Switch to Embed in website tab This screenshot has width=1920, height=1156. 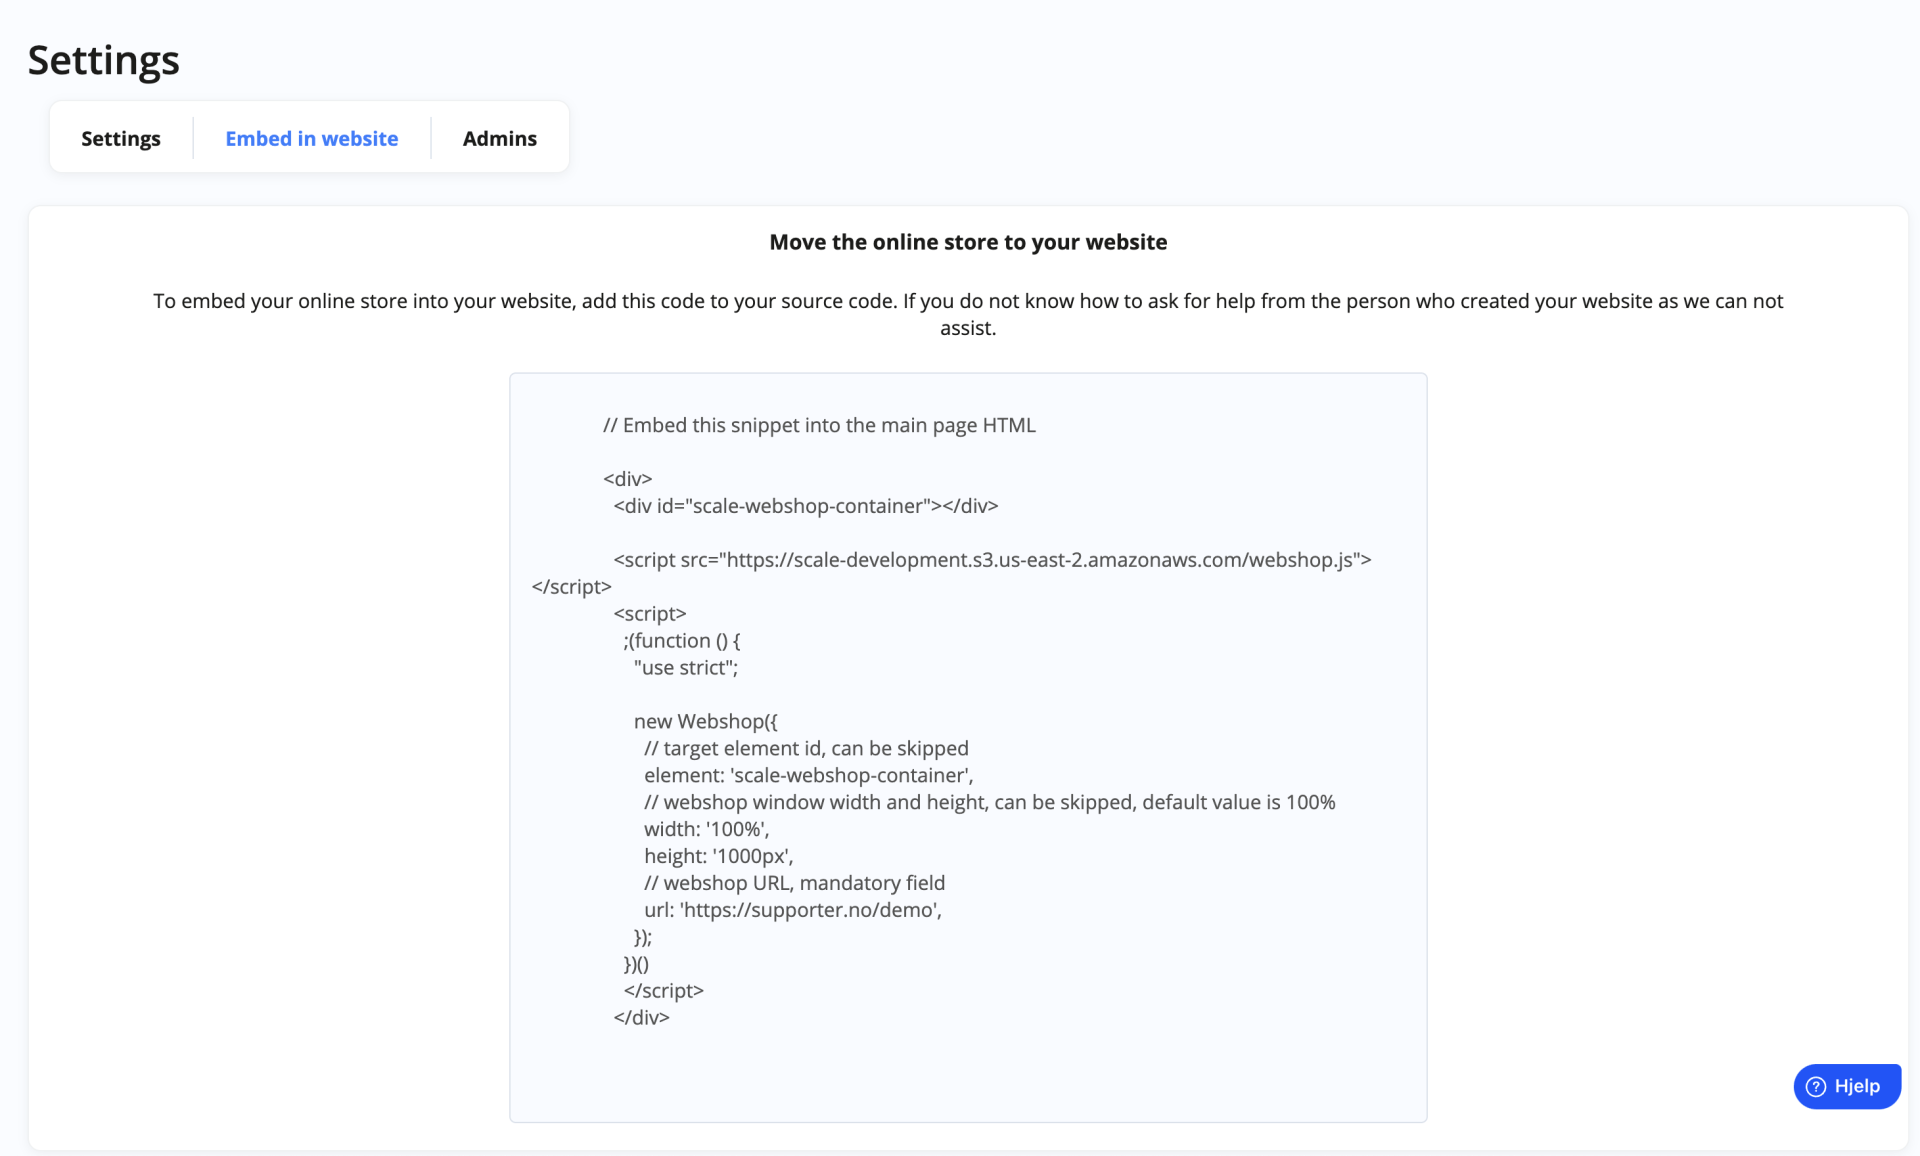point(311,138)
